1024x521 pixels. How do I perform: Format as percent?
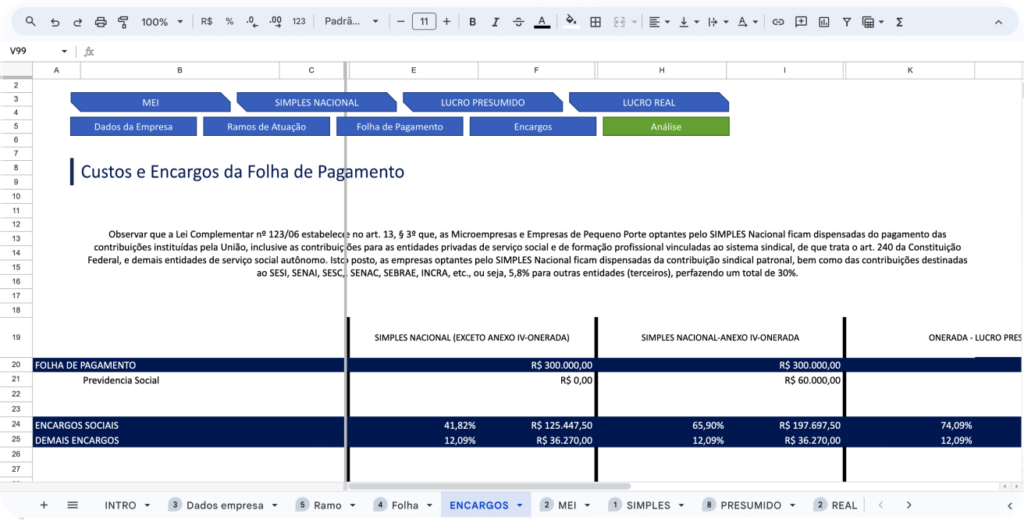click(x=229, y=22)
